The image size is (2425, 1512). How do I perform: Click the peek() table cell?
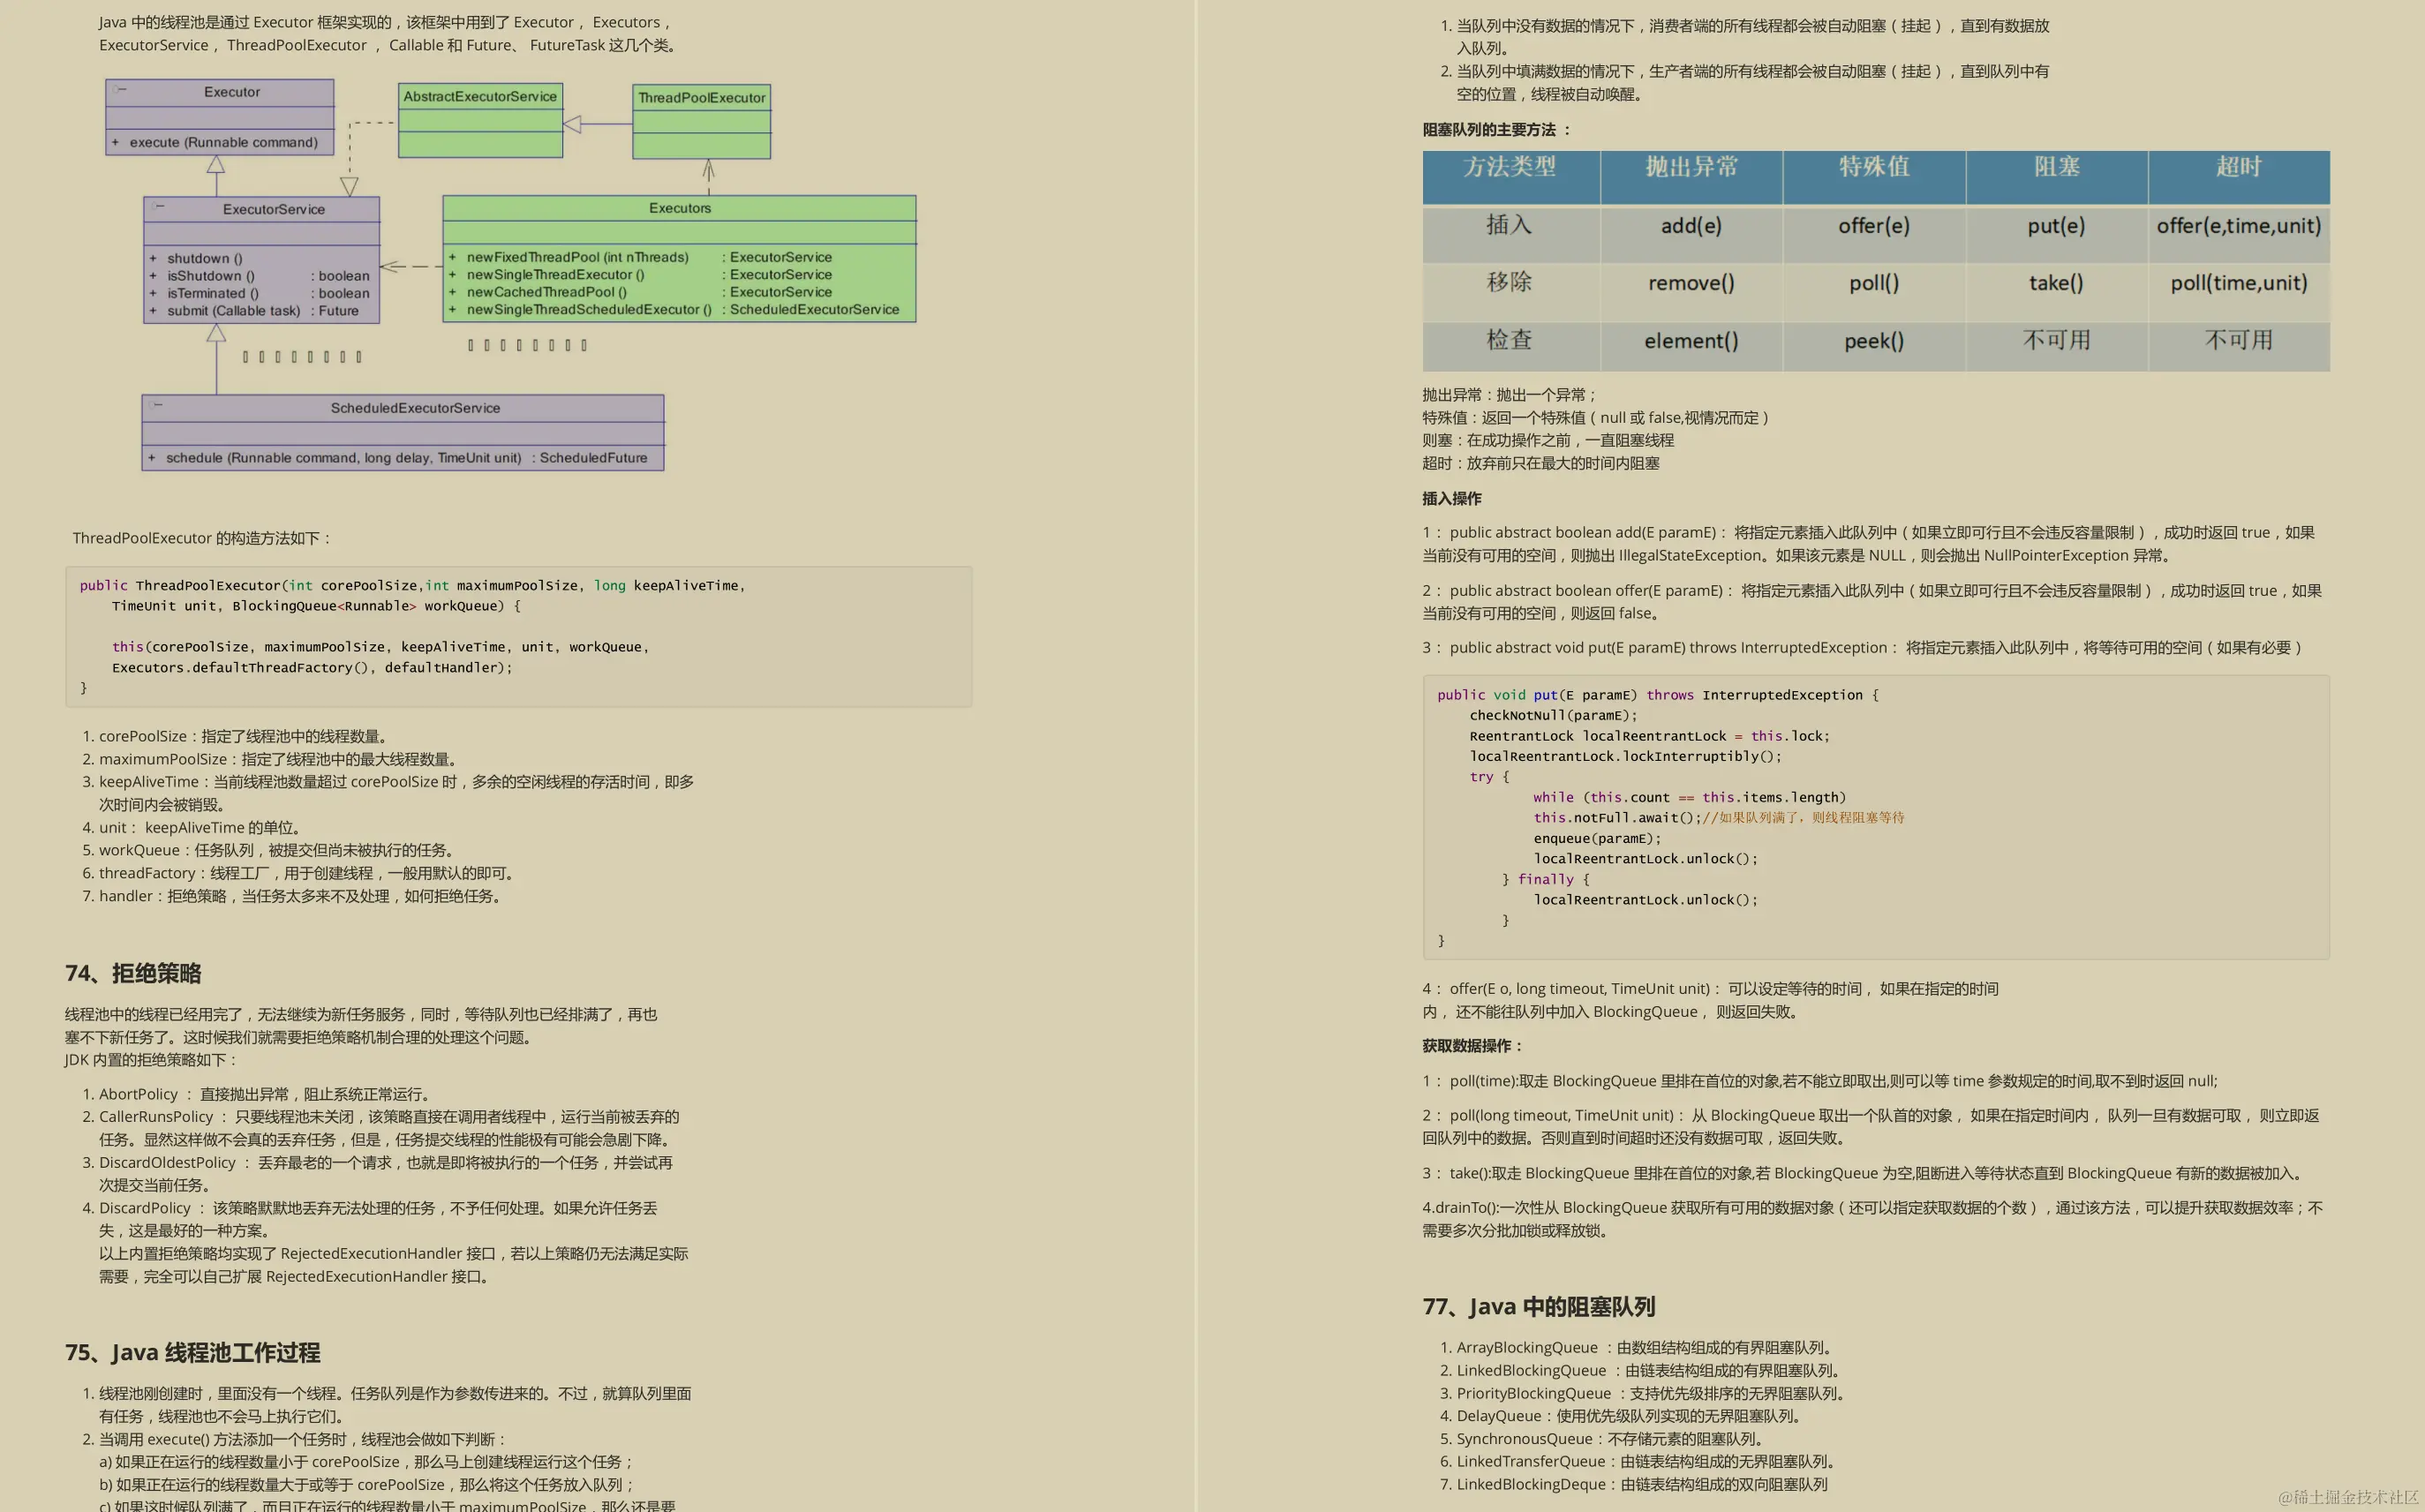coord(1873,341)
